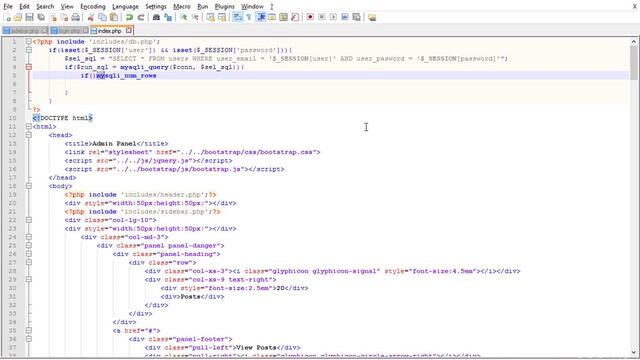Click the Close document toolbar icon
This screenshot has height=360, width=640.
click(x=53, y=17)
